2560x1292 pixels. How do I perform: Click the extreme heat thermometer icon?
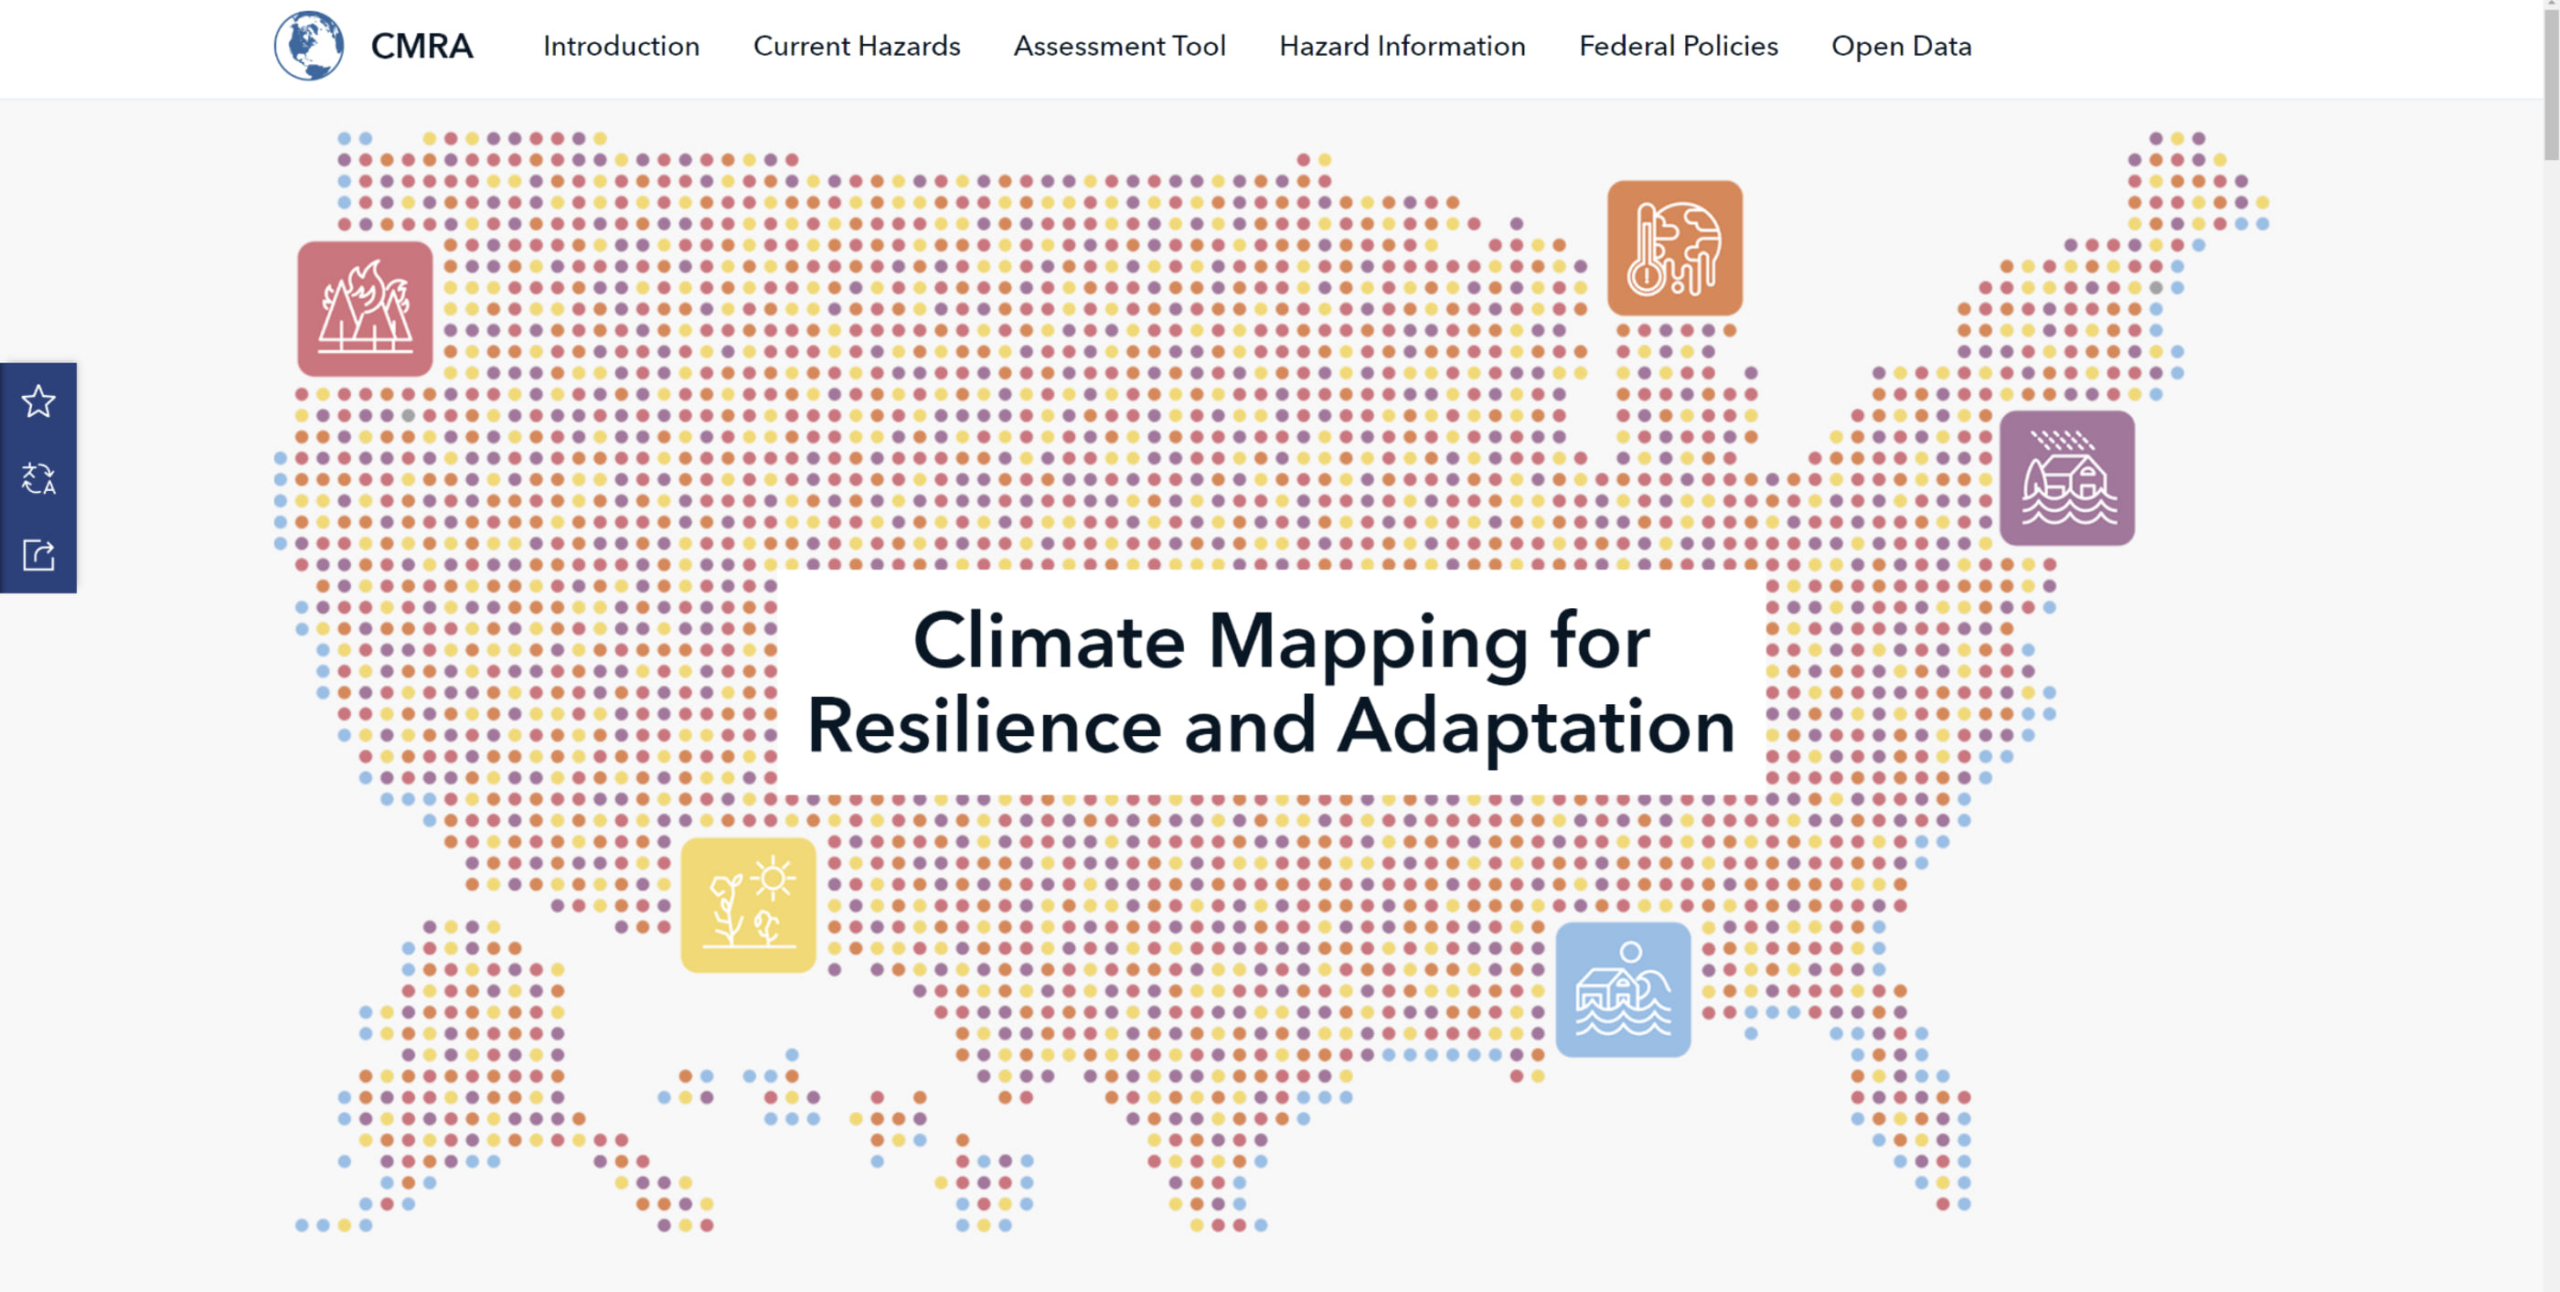pos(1675,248)
